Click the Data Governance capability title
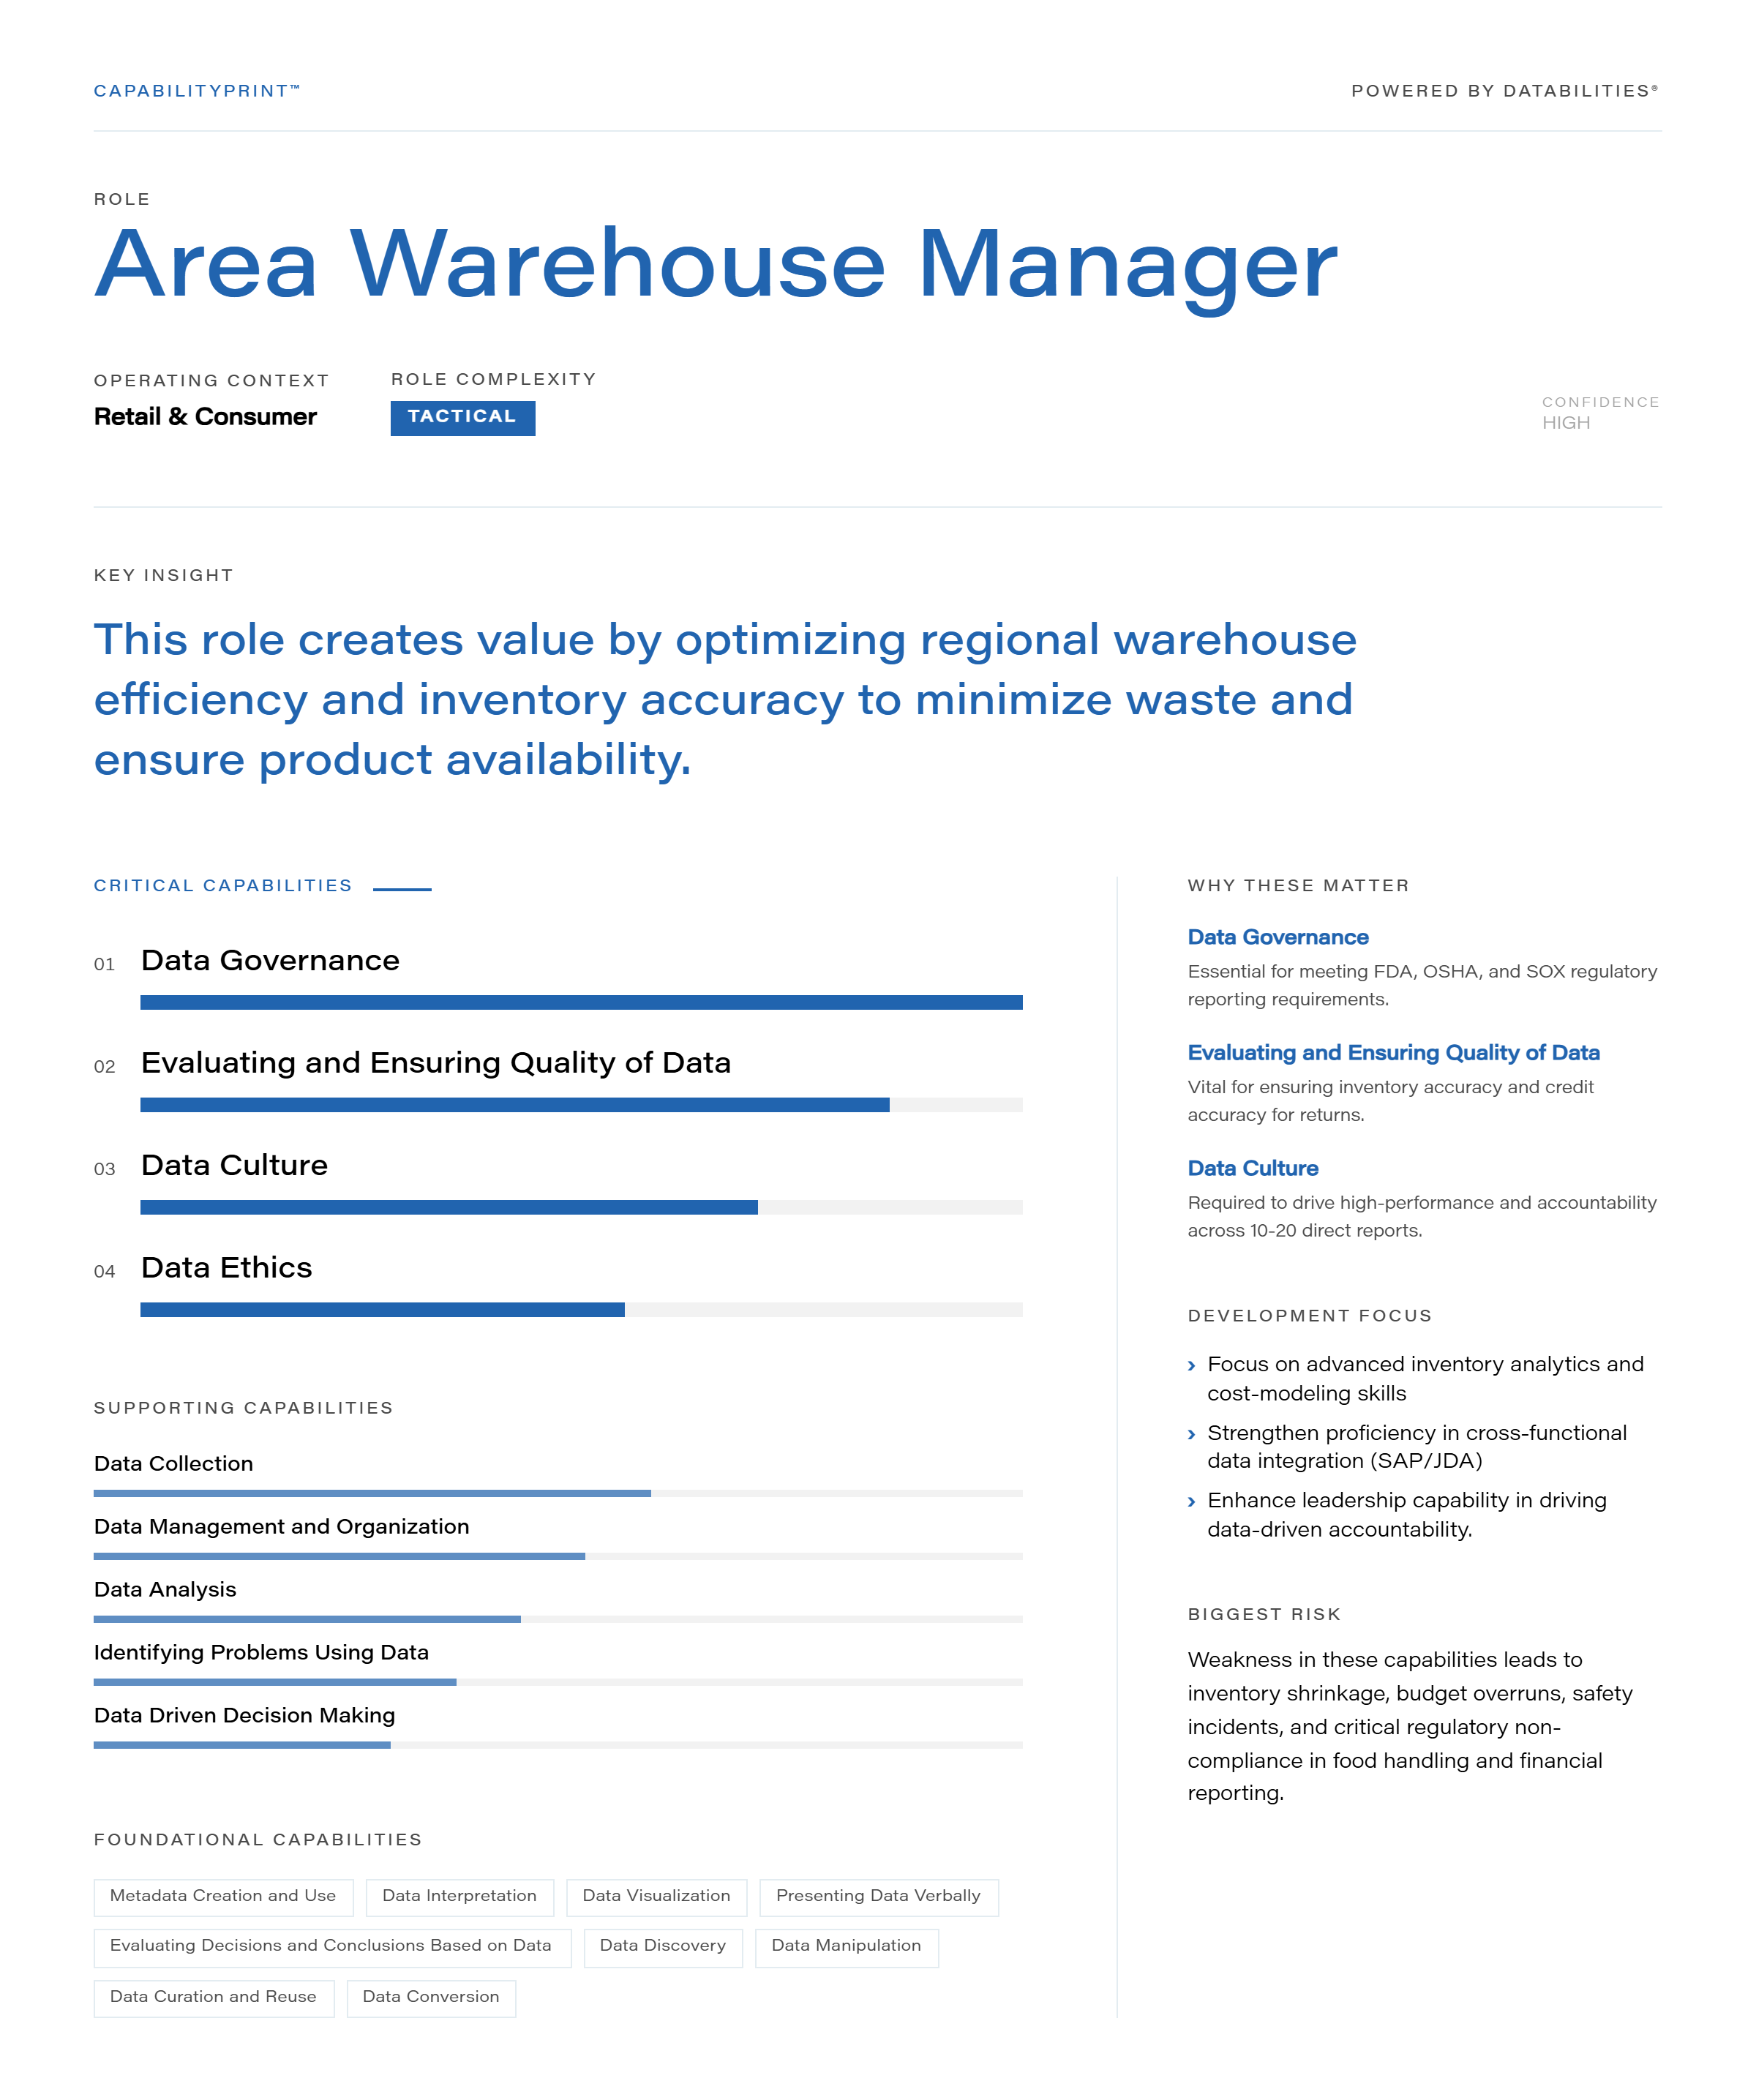The width and height of the screenshot is (1756, 2100). click(270, 960)
